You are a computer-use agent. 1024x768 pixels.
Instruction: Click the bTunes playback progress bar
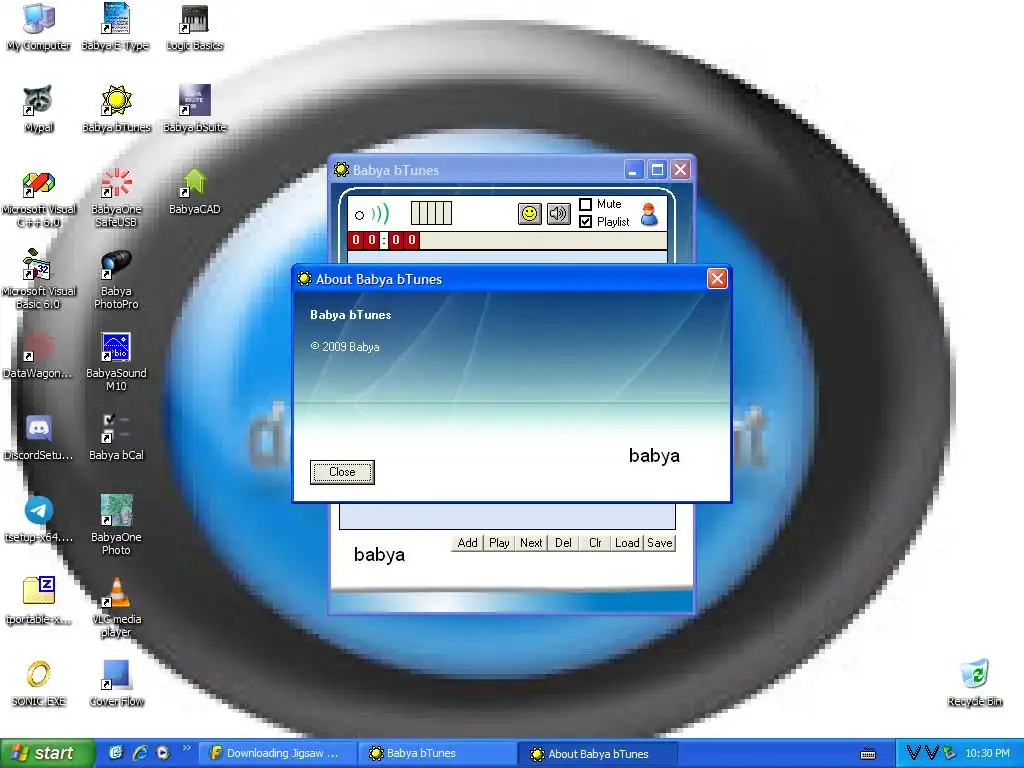click(543, 240)
